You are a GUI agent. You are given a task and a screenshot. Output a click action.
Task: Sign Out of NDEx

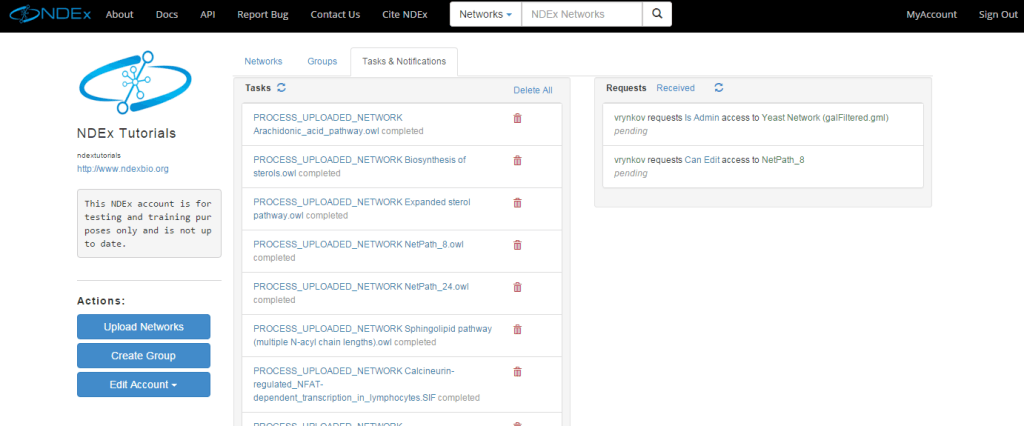tap(998, 14)
